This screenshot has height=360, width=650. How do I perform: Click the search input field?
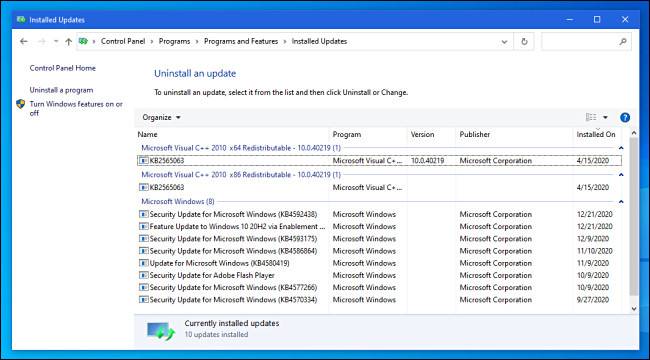(586, 41)
